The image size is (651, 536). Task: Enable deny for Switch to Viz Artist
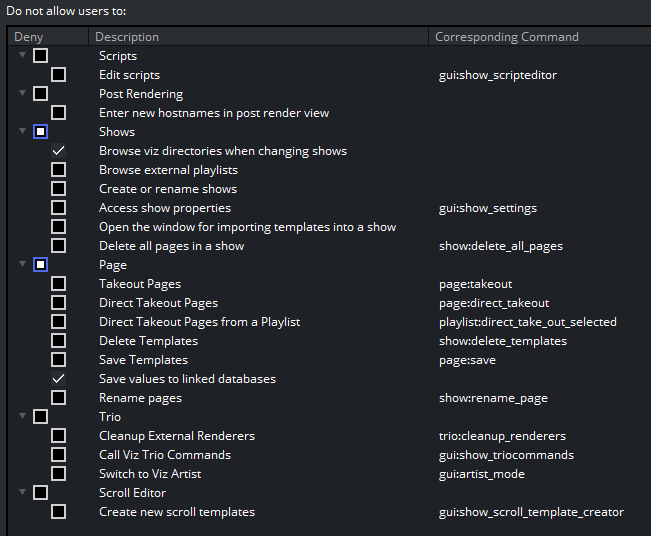click(x=59, y=474)
